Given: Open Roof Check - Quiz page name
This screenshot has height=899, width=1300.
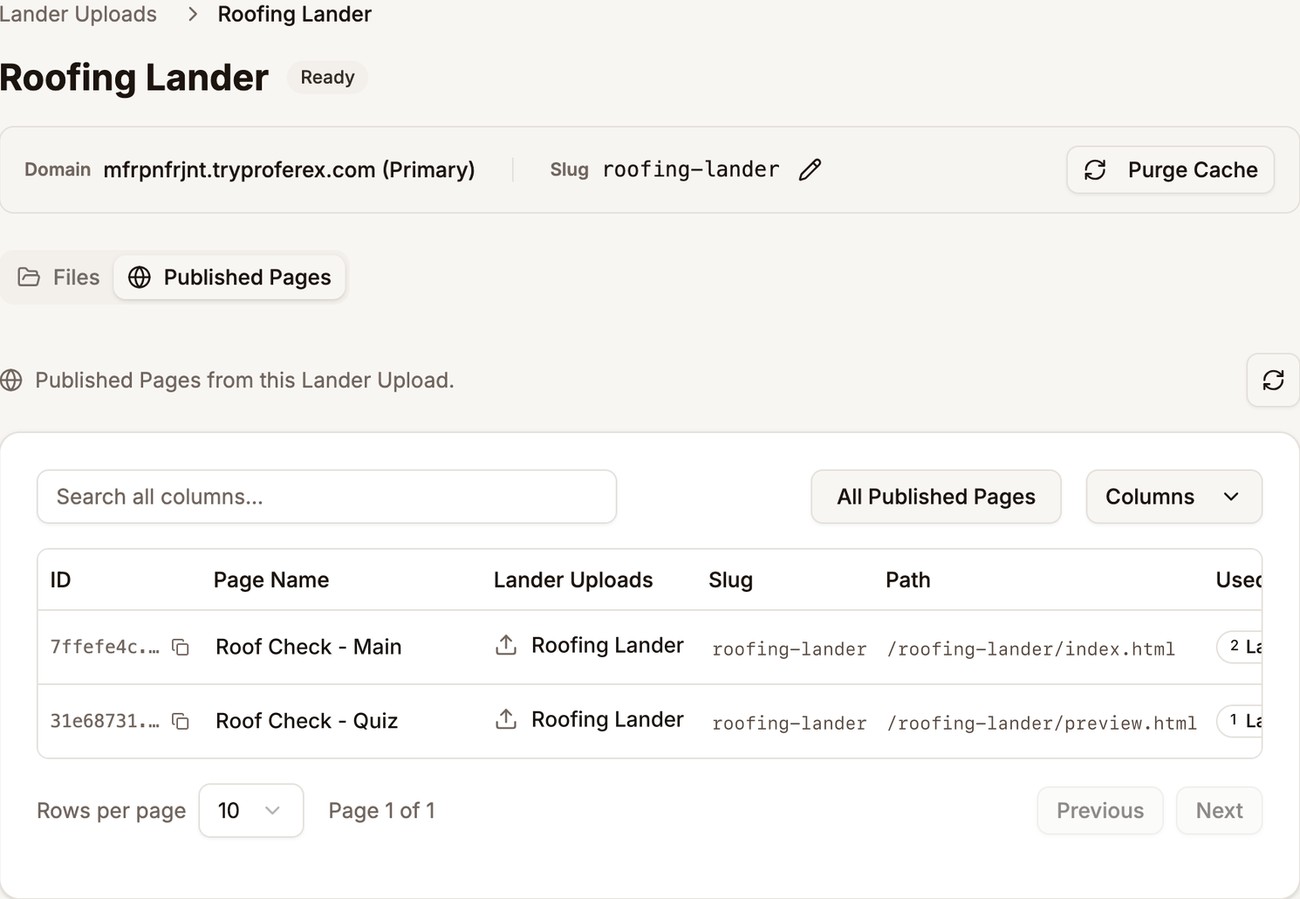Looking at the screenshot, I should tap(307, 721).
